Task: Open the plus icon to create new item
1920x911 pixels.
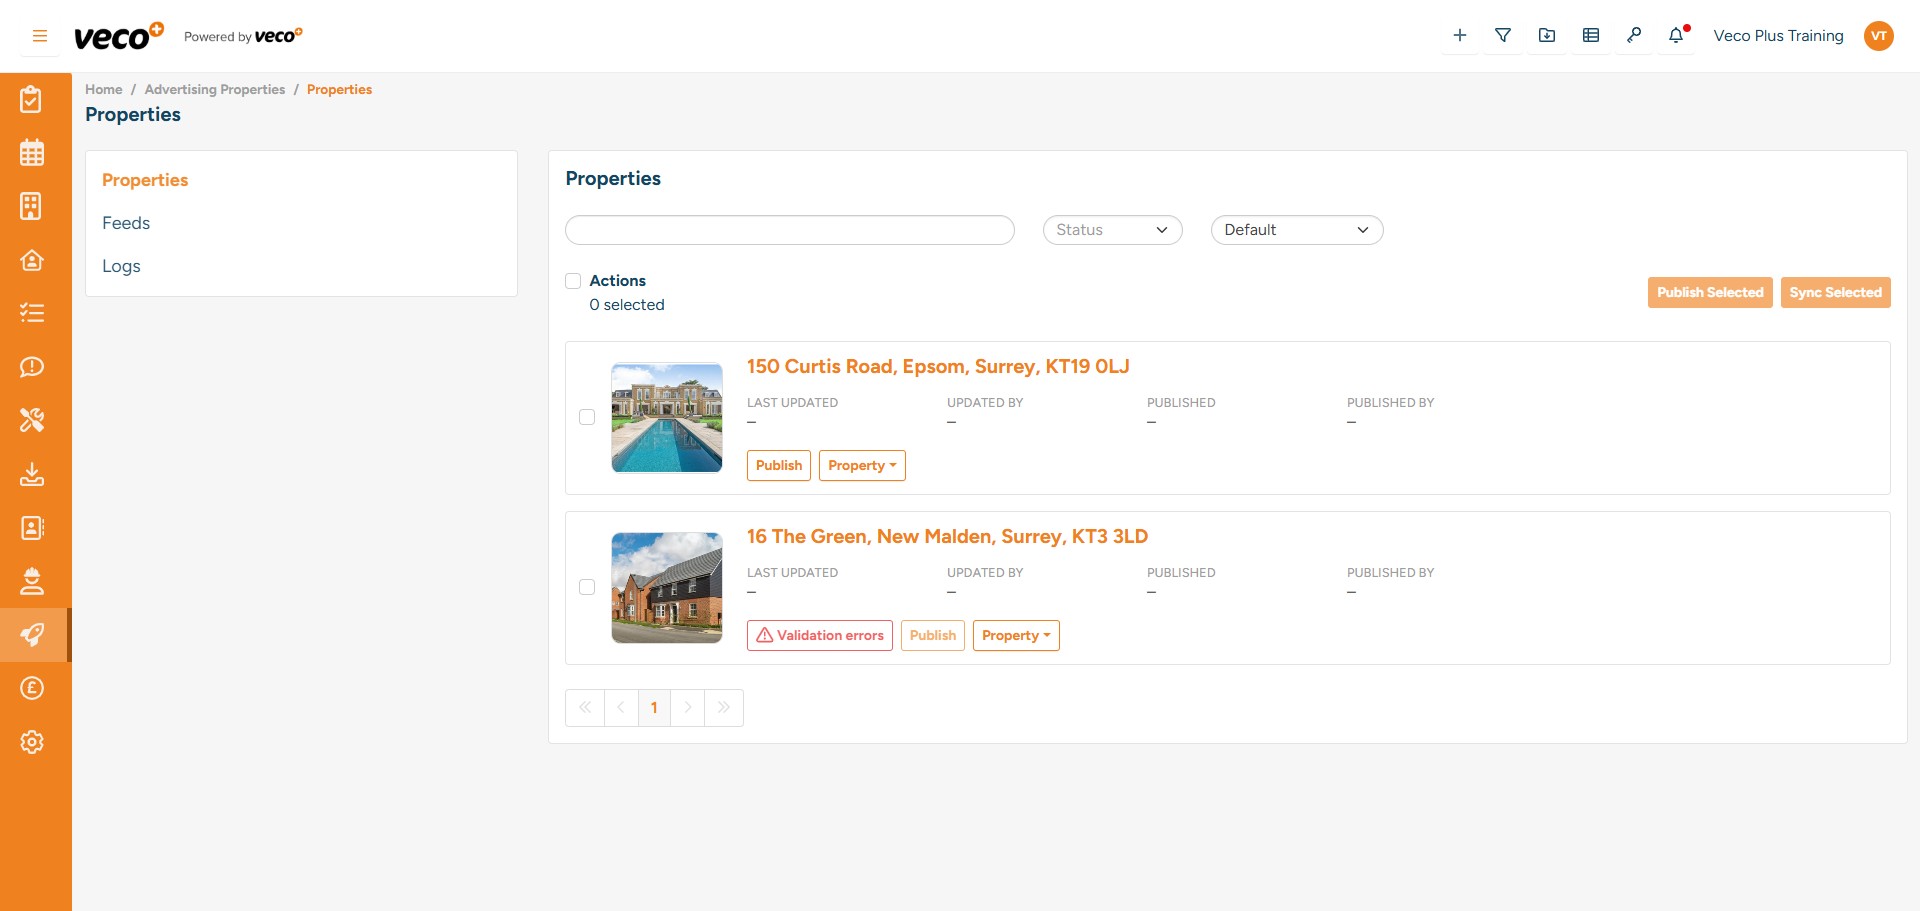Action: point(1459,35)
